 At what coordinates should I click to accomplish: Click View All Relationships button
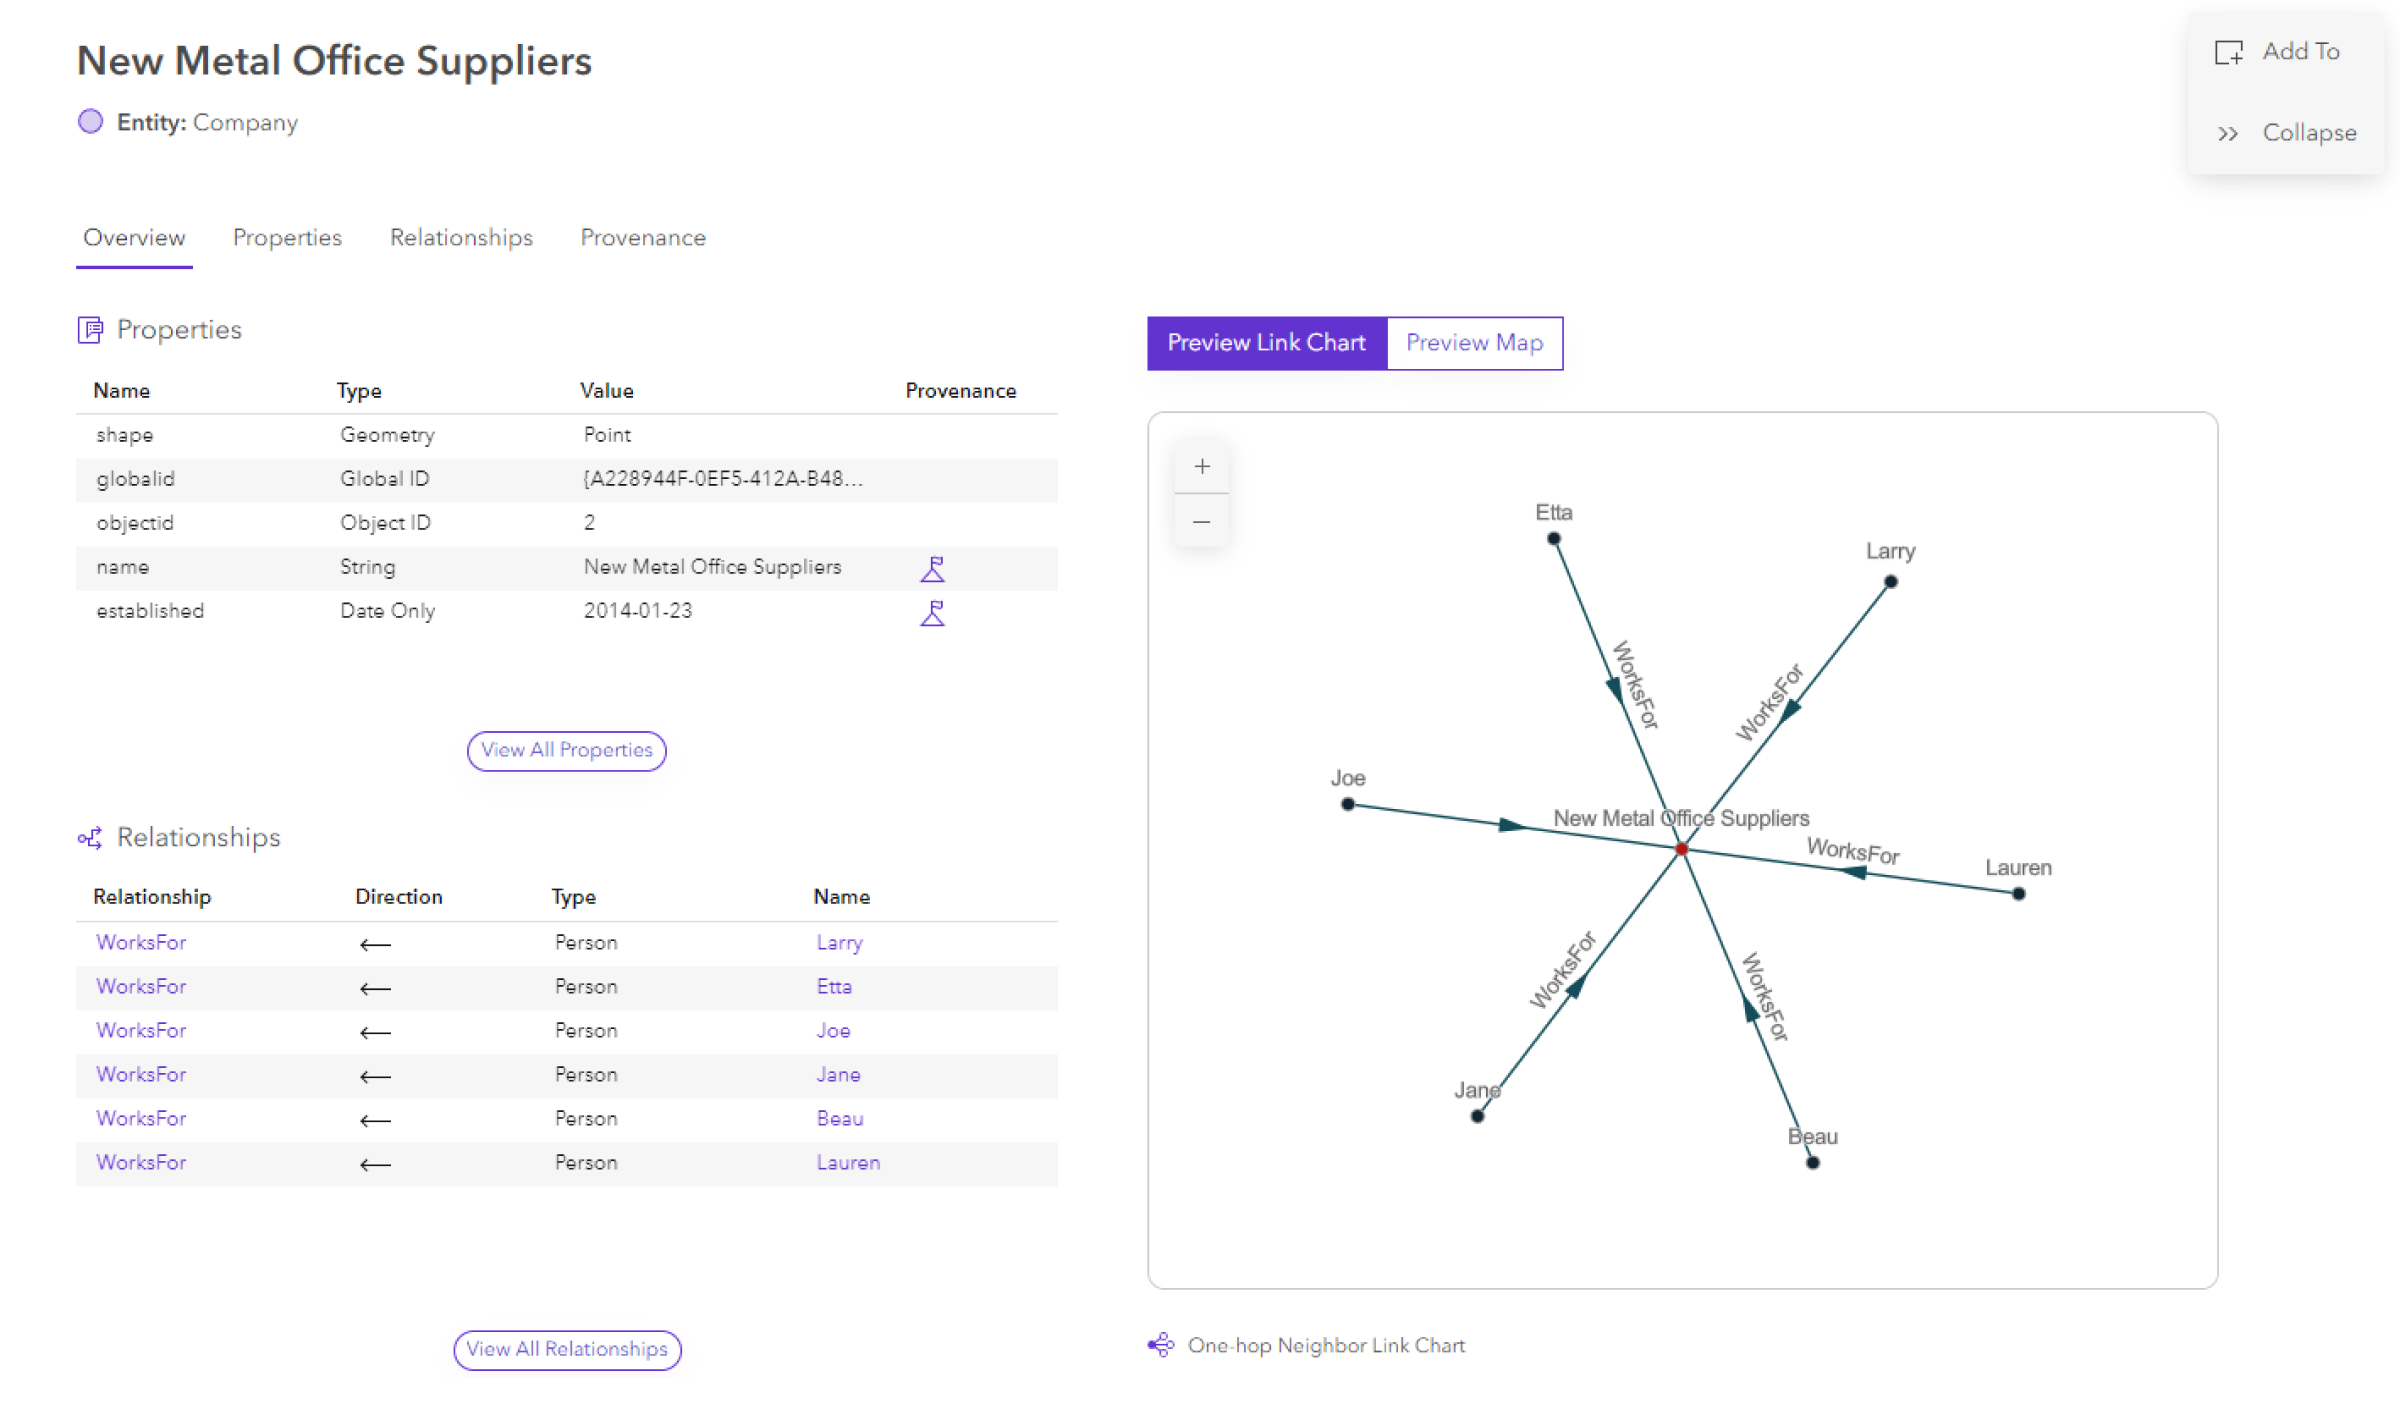point(565,1349)
